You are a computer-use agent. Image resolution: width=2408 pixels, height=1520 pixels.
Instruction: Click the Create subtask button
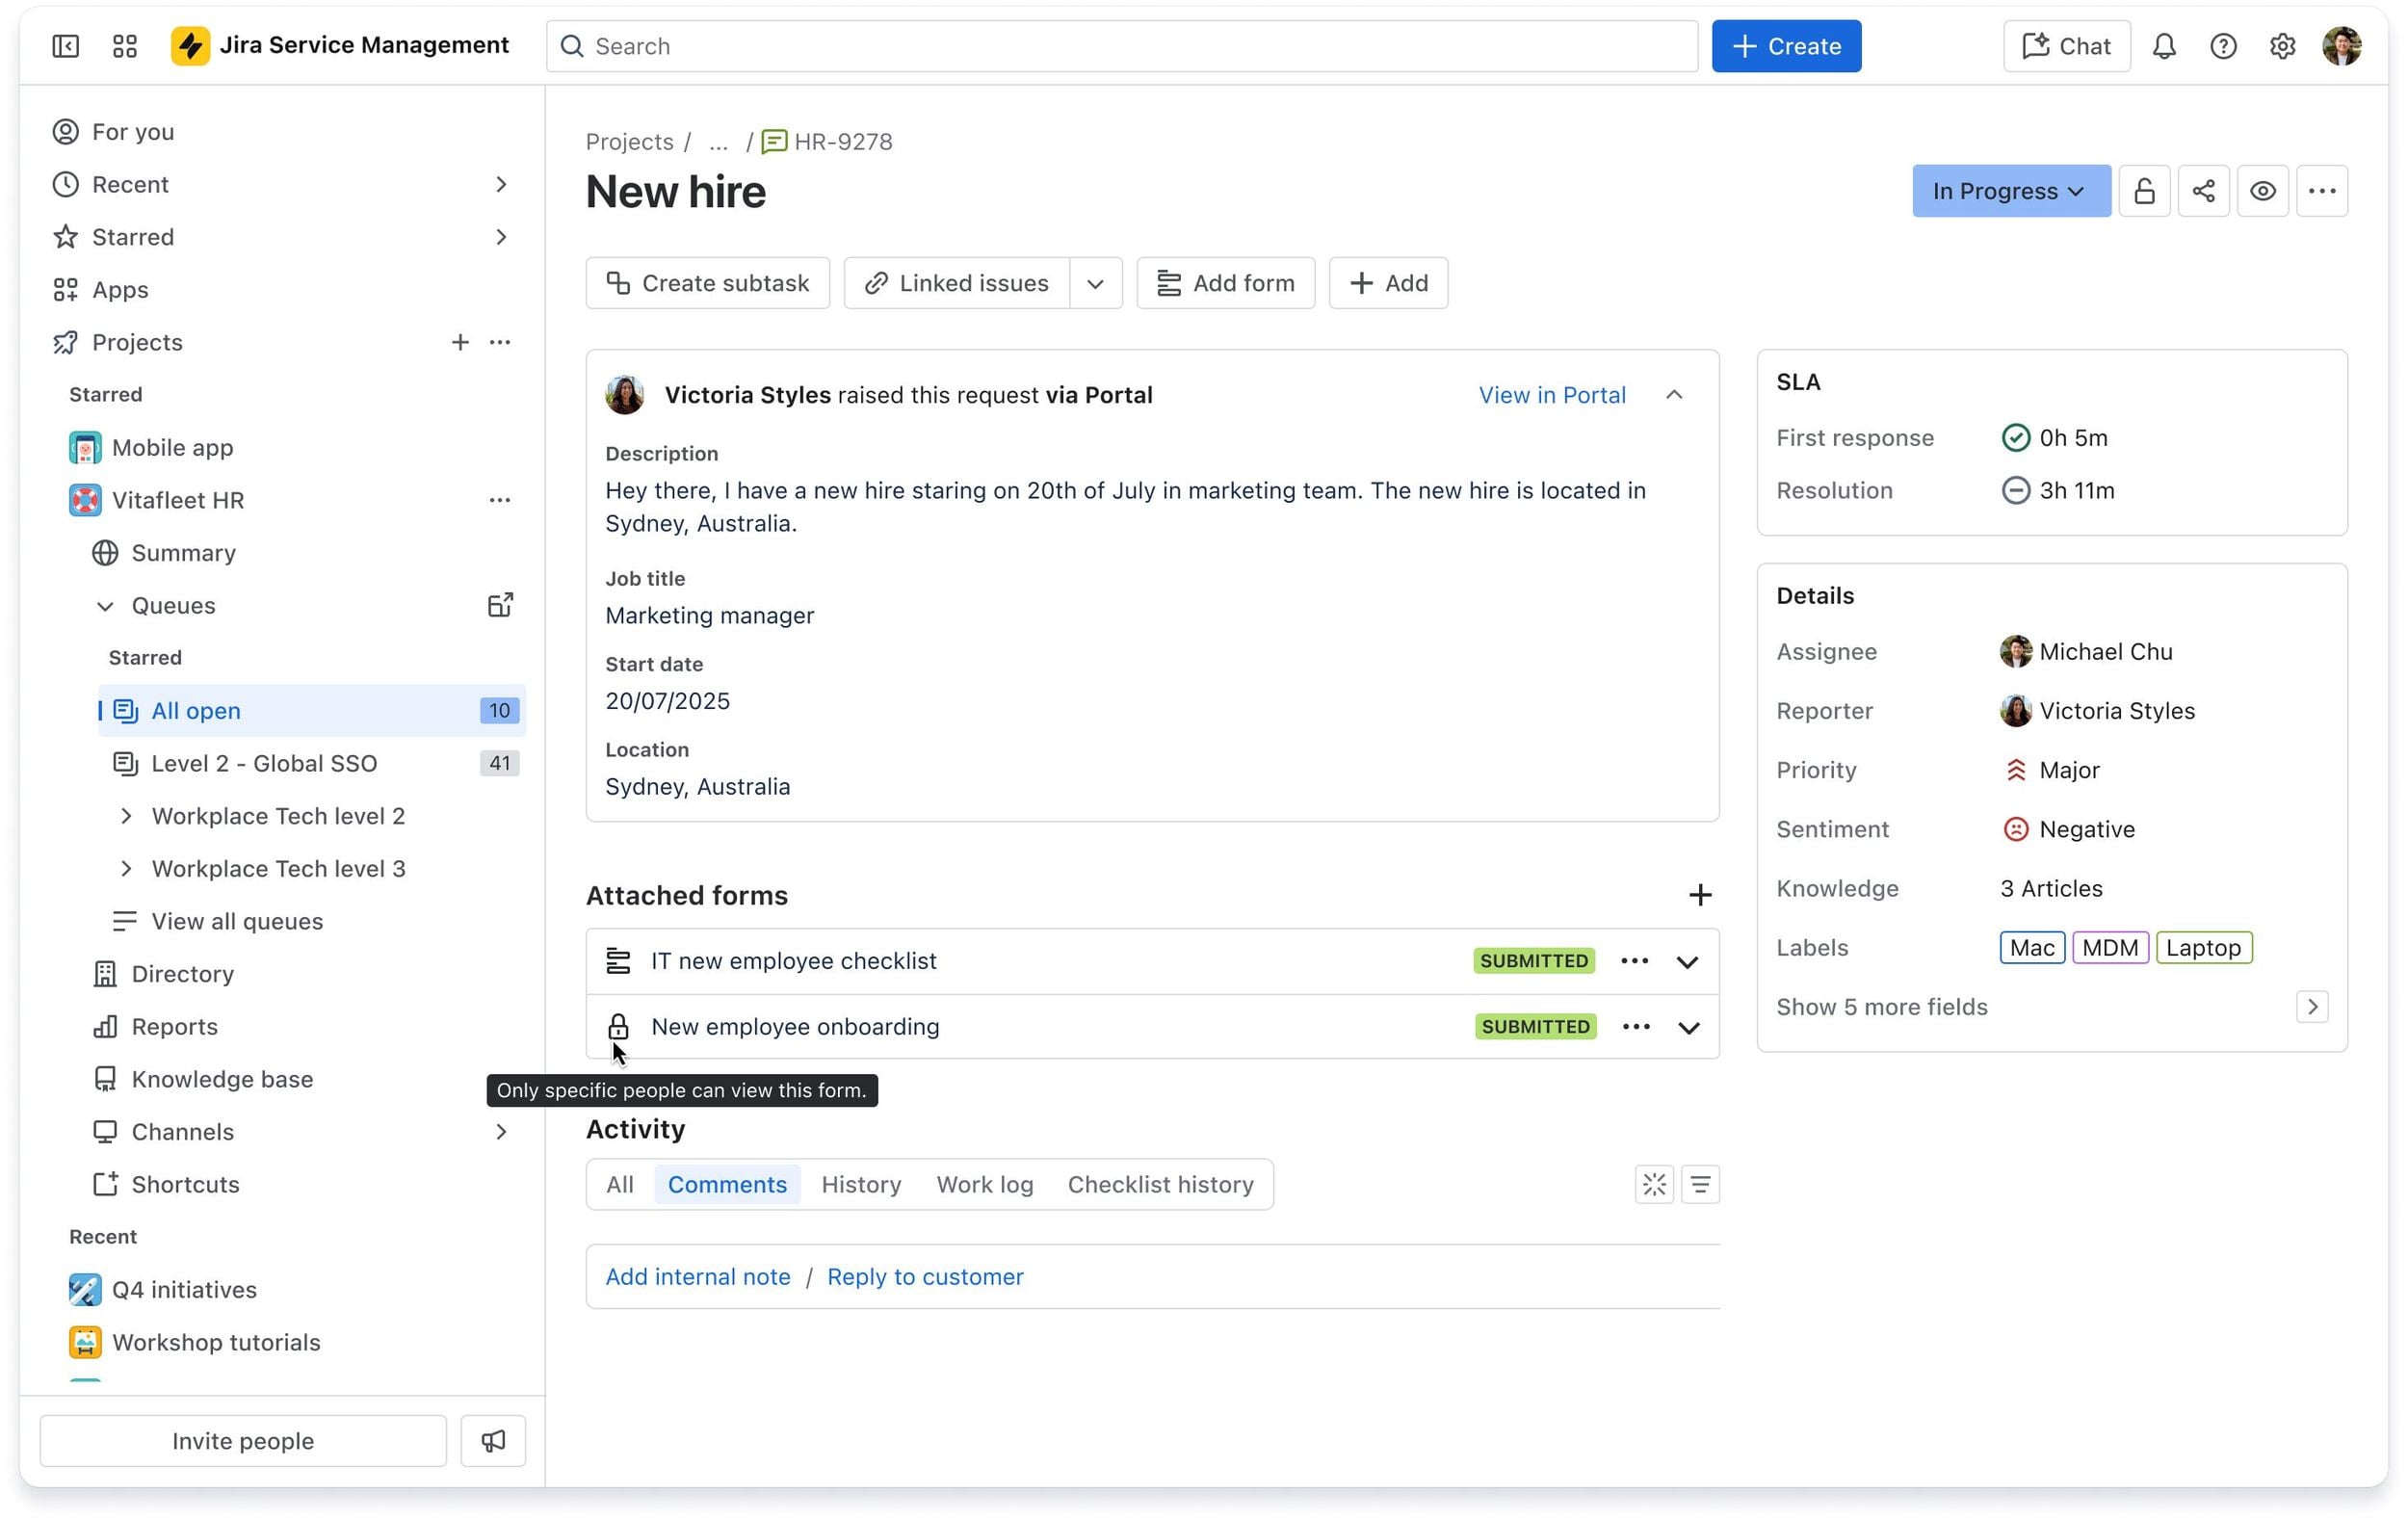tap(707, 283)
